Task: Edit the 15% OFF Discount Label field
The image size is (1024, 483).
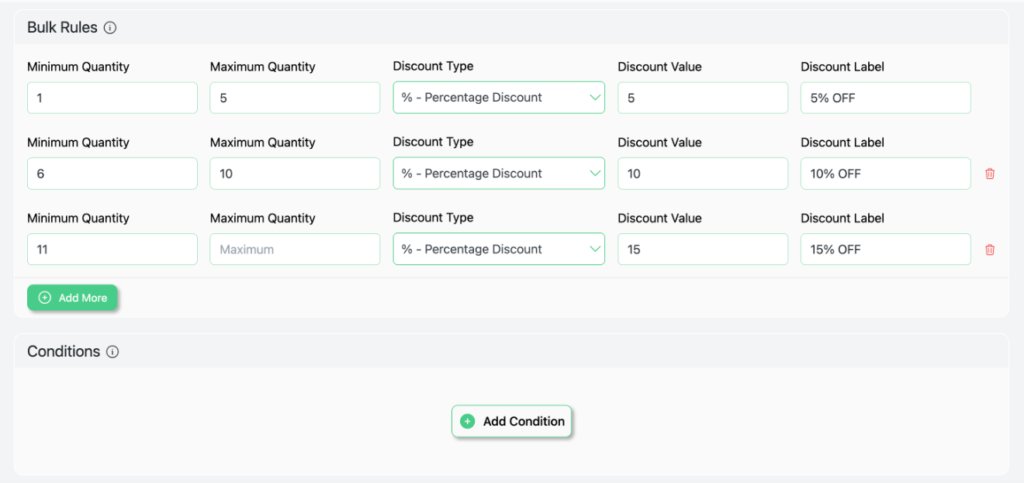Action: (x=885, y=250)
